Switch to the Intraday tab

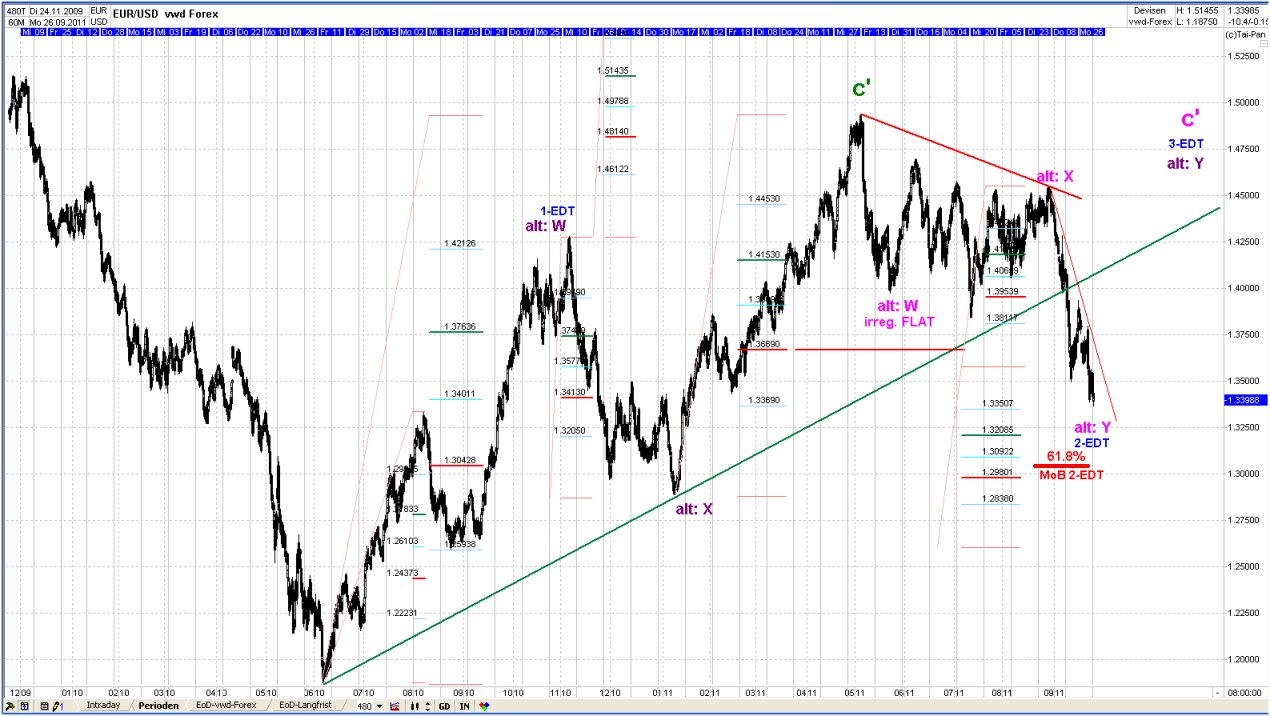tap(104, 704)
